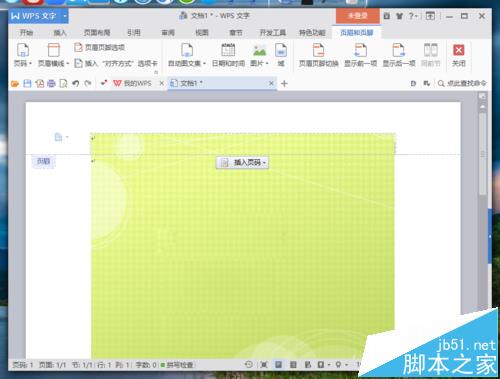Click the print icon in quick toolbar
The image size is (500, 379).
pos(51,83)
